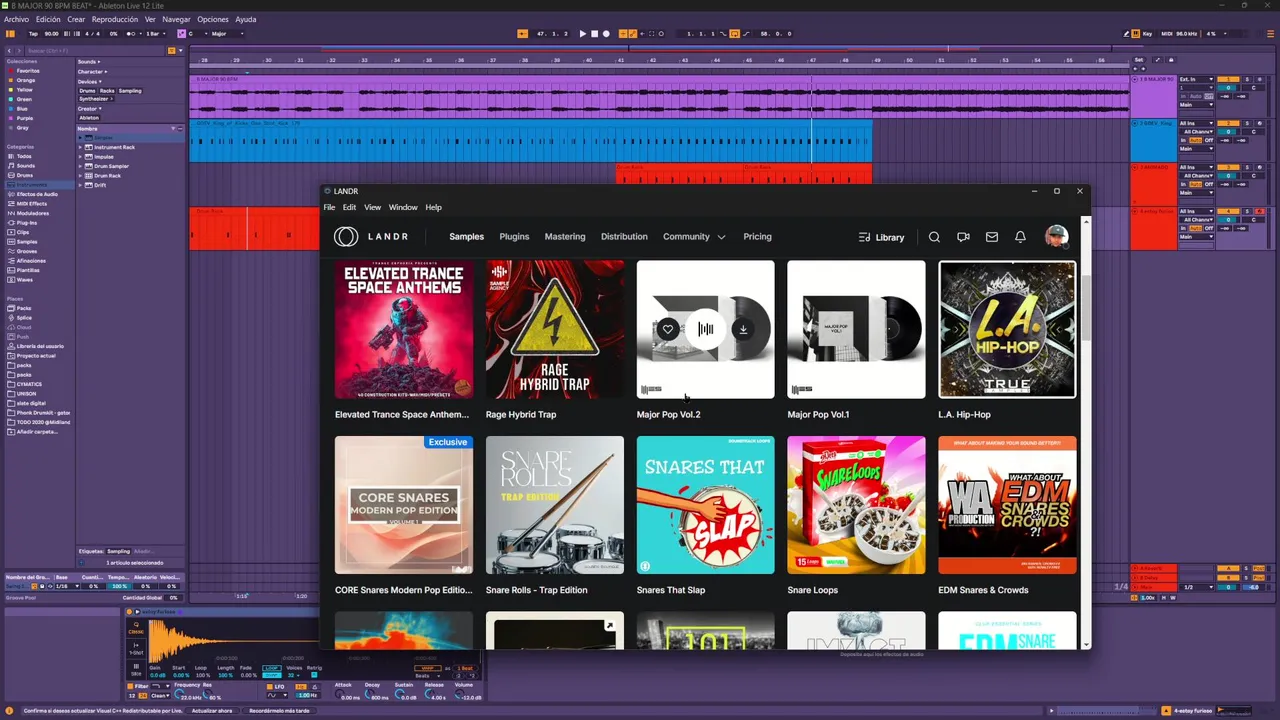Select the Drums category in browser
Viewport: 1280px width, 720px height.
(x=25, y=175)
